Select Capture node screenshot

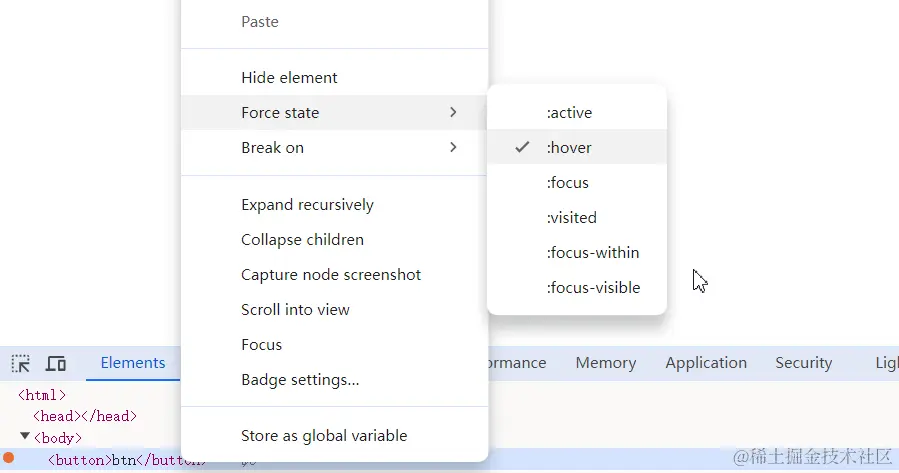pyautogui.click(x=331, y=275)
